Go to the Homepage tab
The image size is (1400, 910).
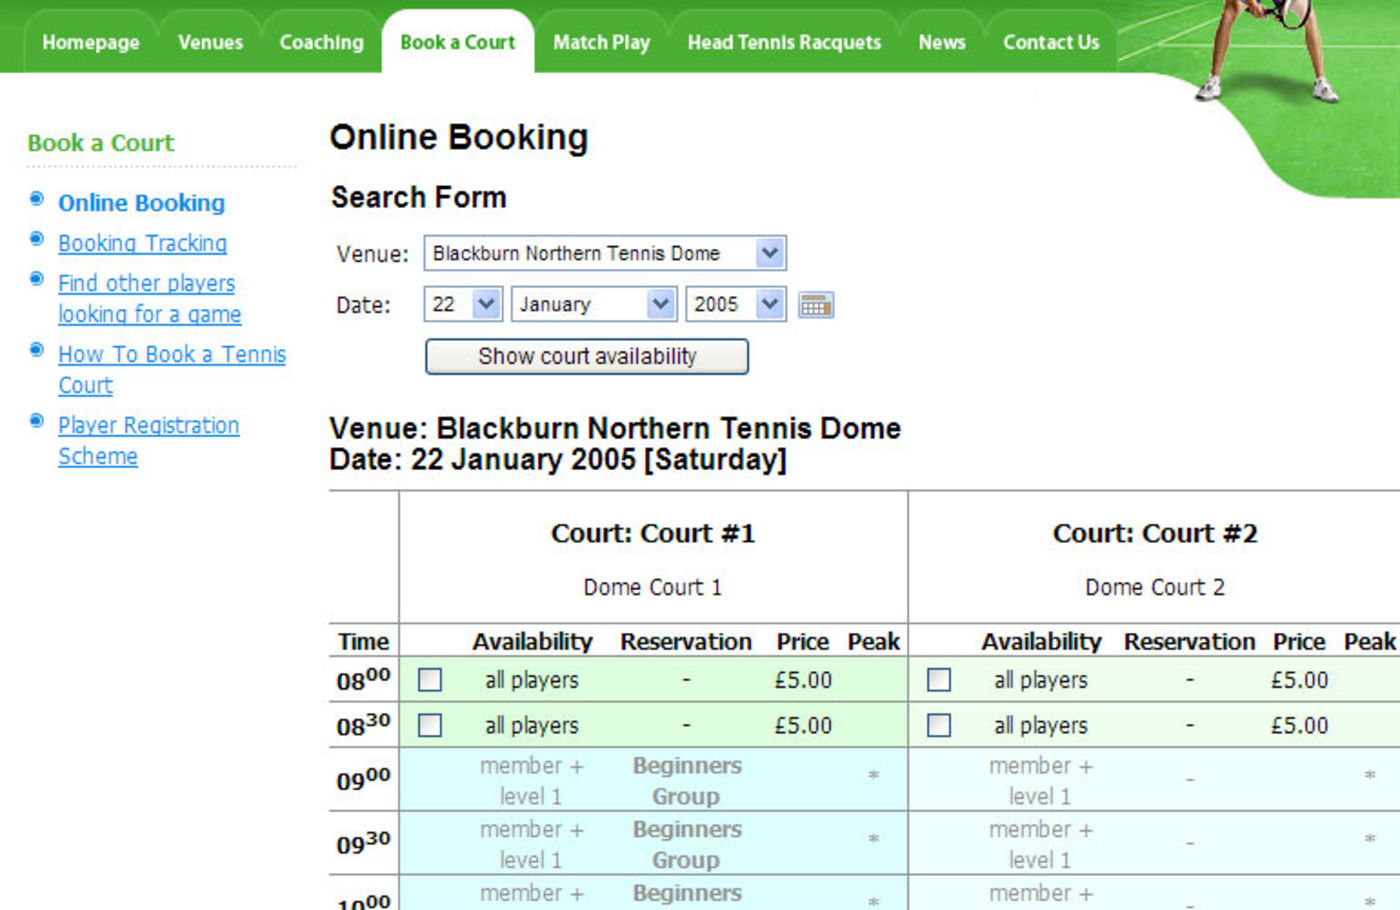(91, 43)
